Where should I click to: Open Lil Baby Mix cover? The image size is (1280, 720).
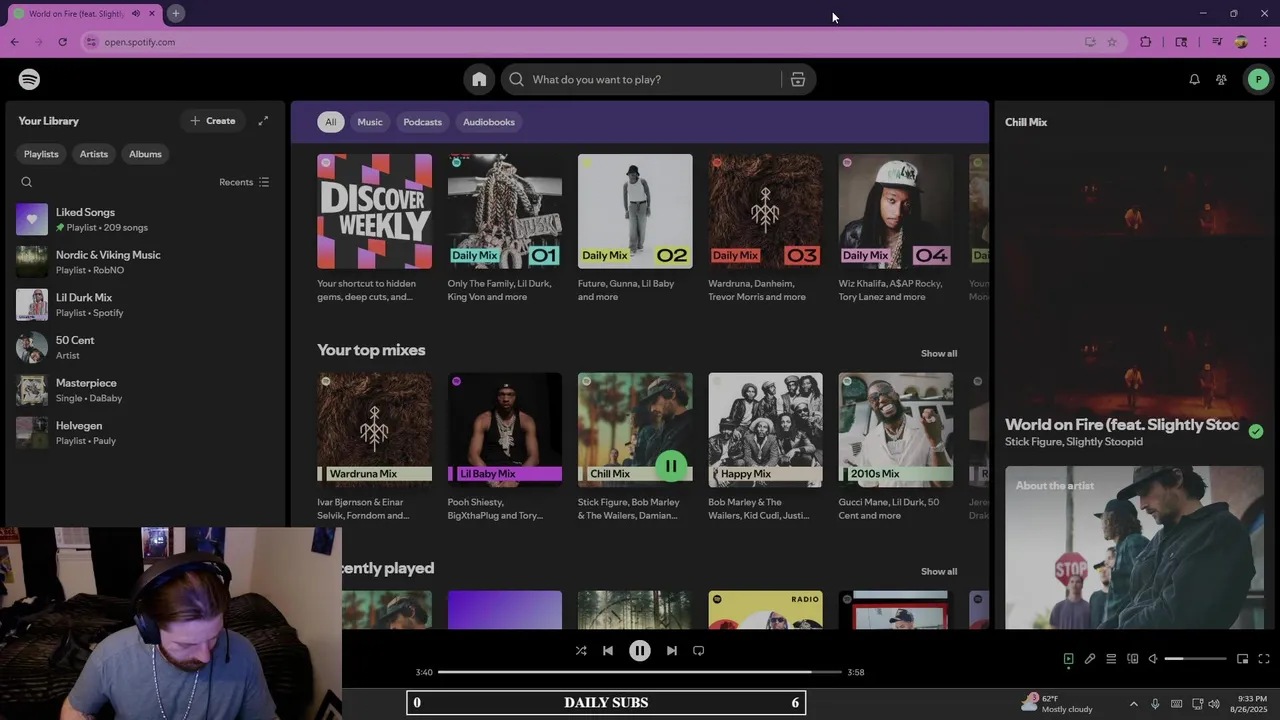[x=505, y=430]
